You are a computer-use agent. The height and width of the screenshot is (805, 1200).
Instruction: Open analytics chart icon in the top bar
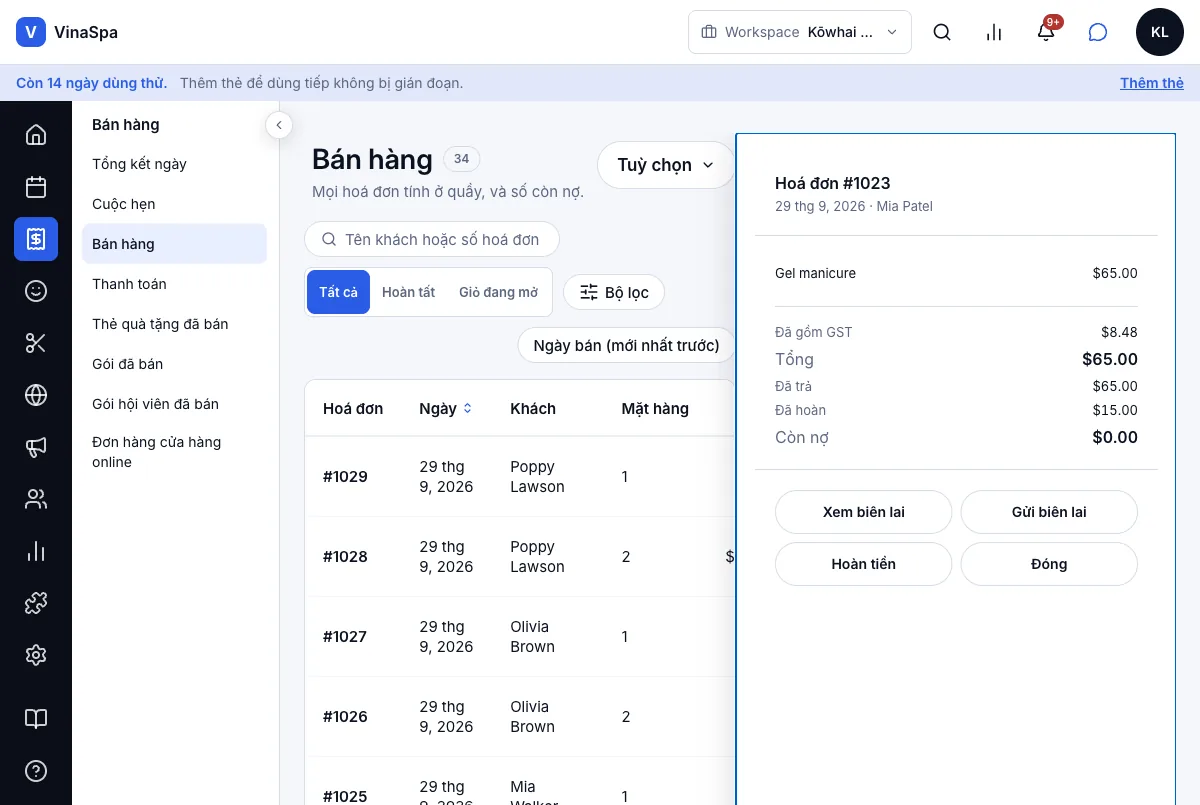(x=994, y=32)
